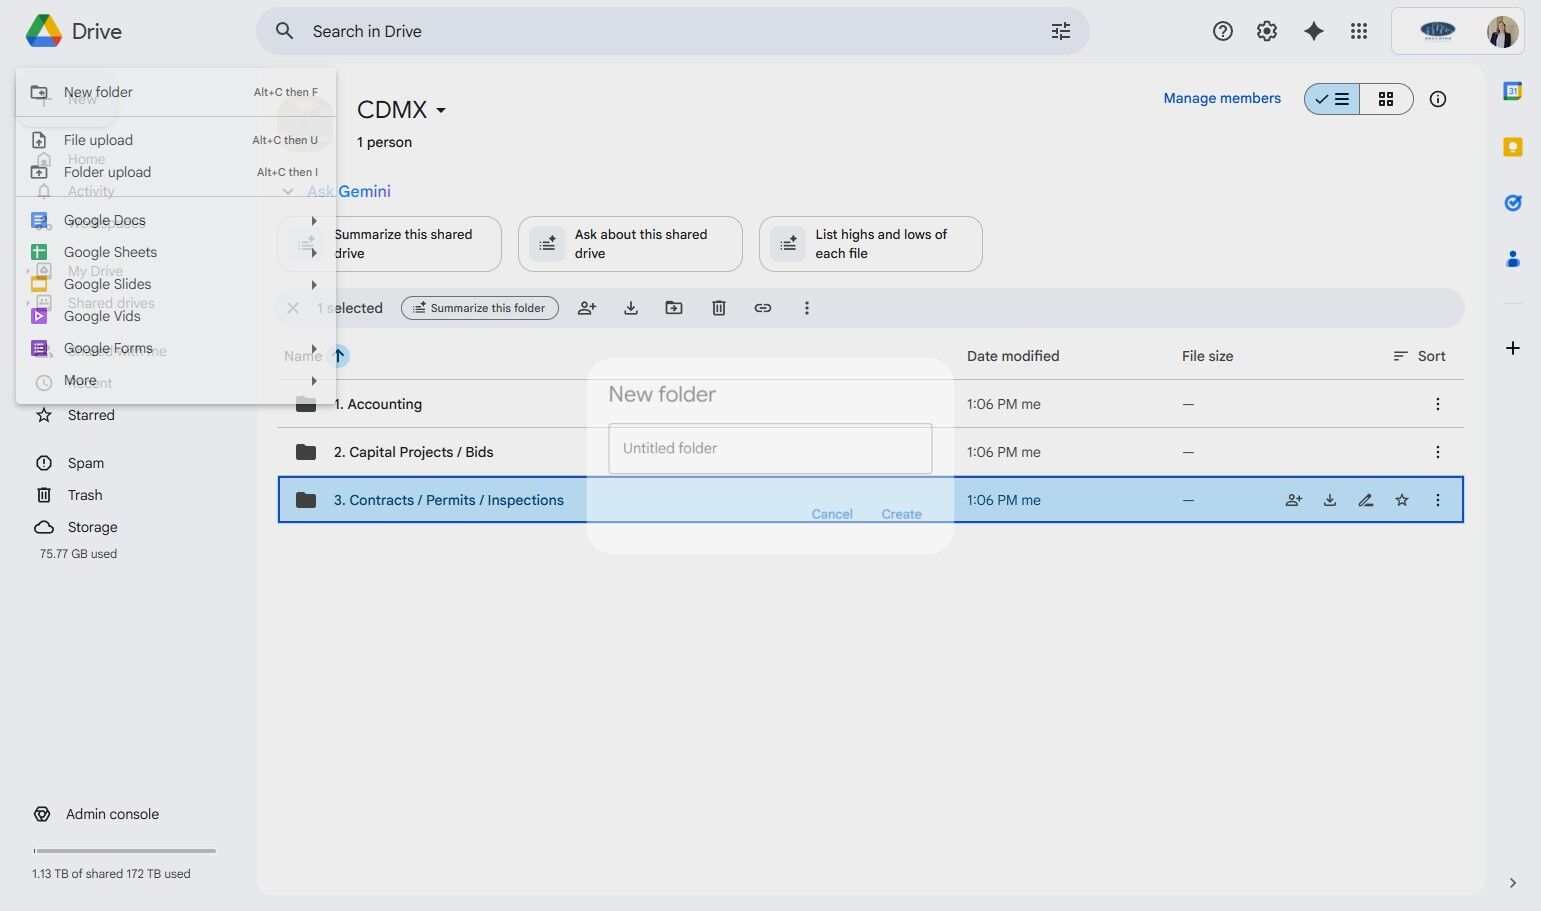
Task: Open Drive settings gear
Action: pos(1267,31)
